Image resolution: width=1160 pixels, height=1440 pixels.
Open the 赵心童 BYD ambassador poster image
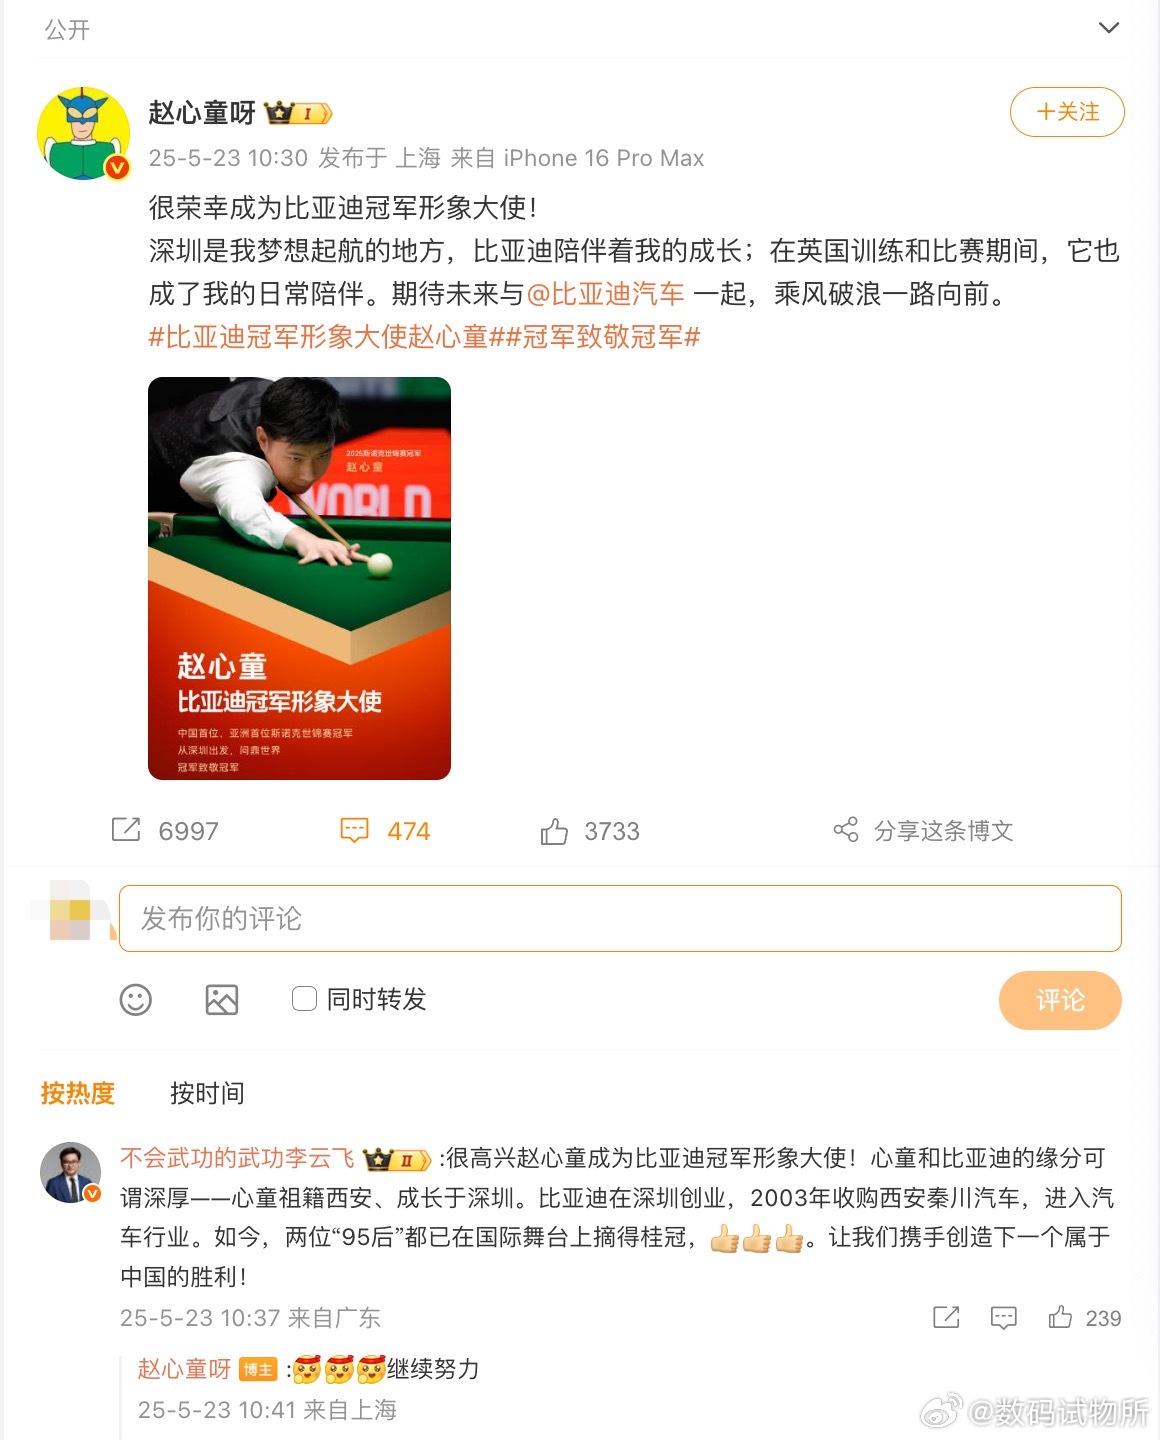(299, 578)
